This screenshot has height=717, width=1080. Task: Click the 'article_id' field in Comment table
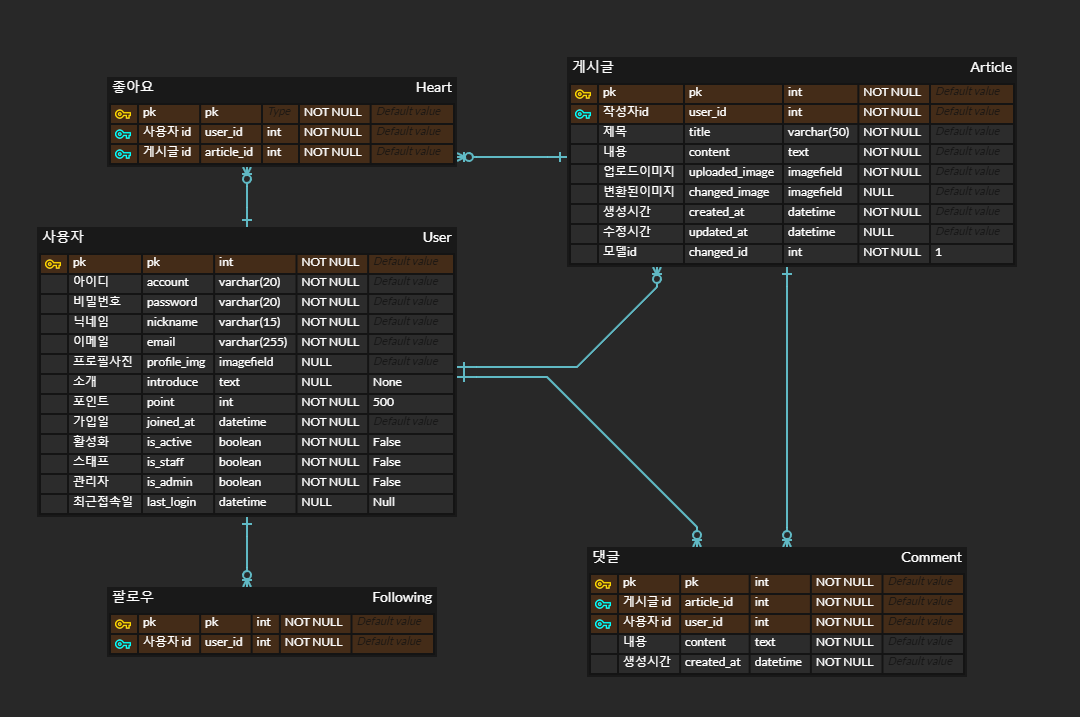click(714, 603)
